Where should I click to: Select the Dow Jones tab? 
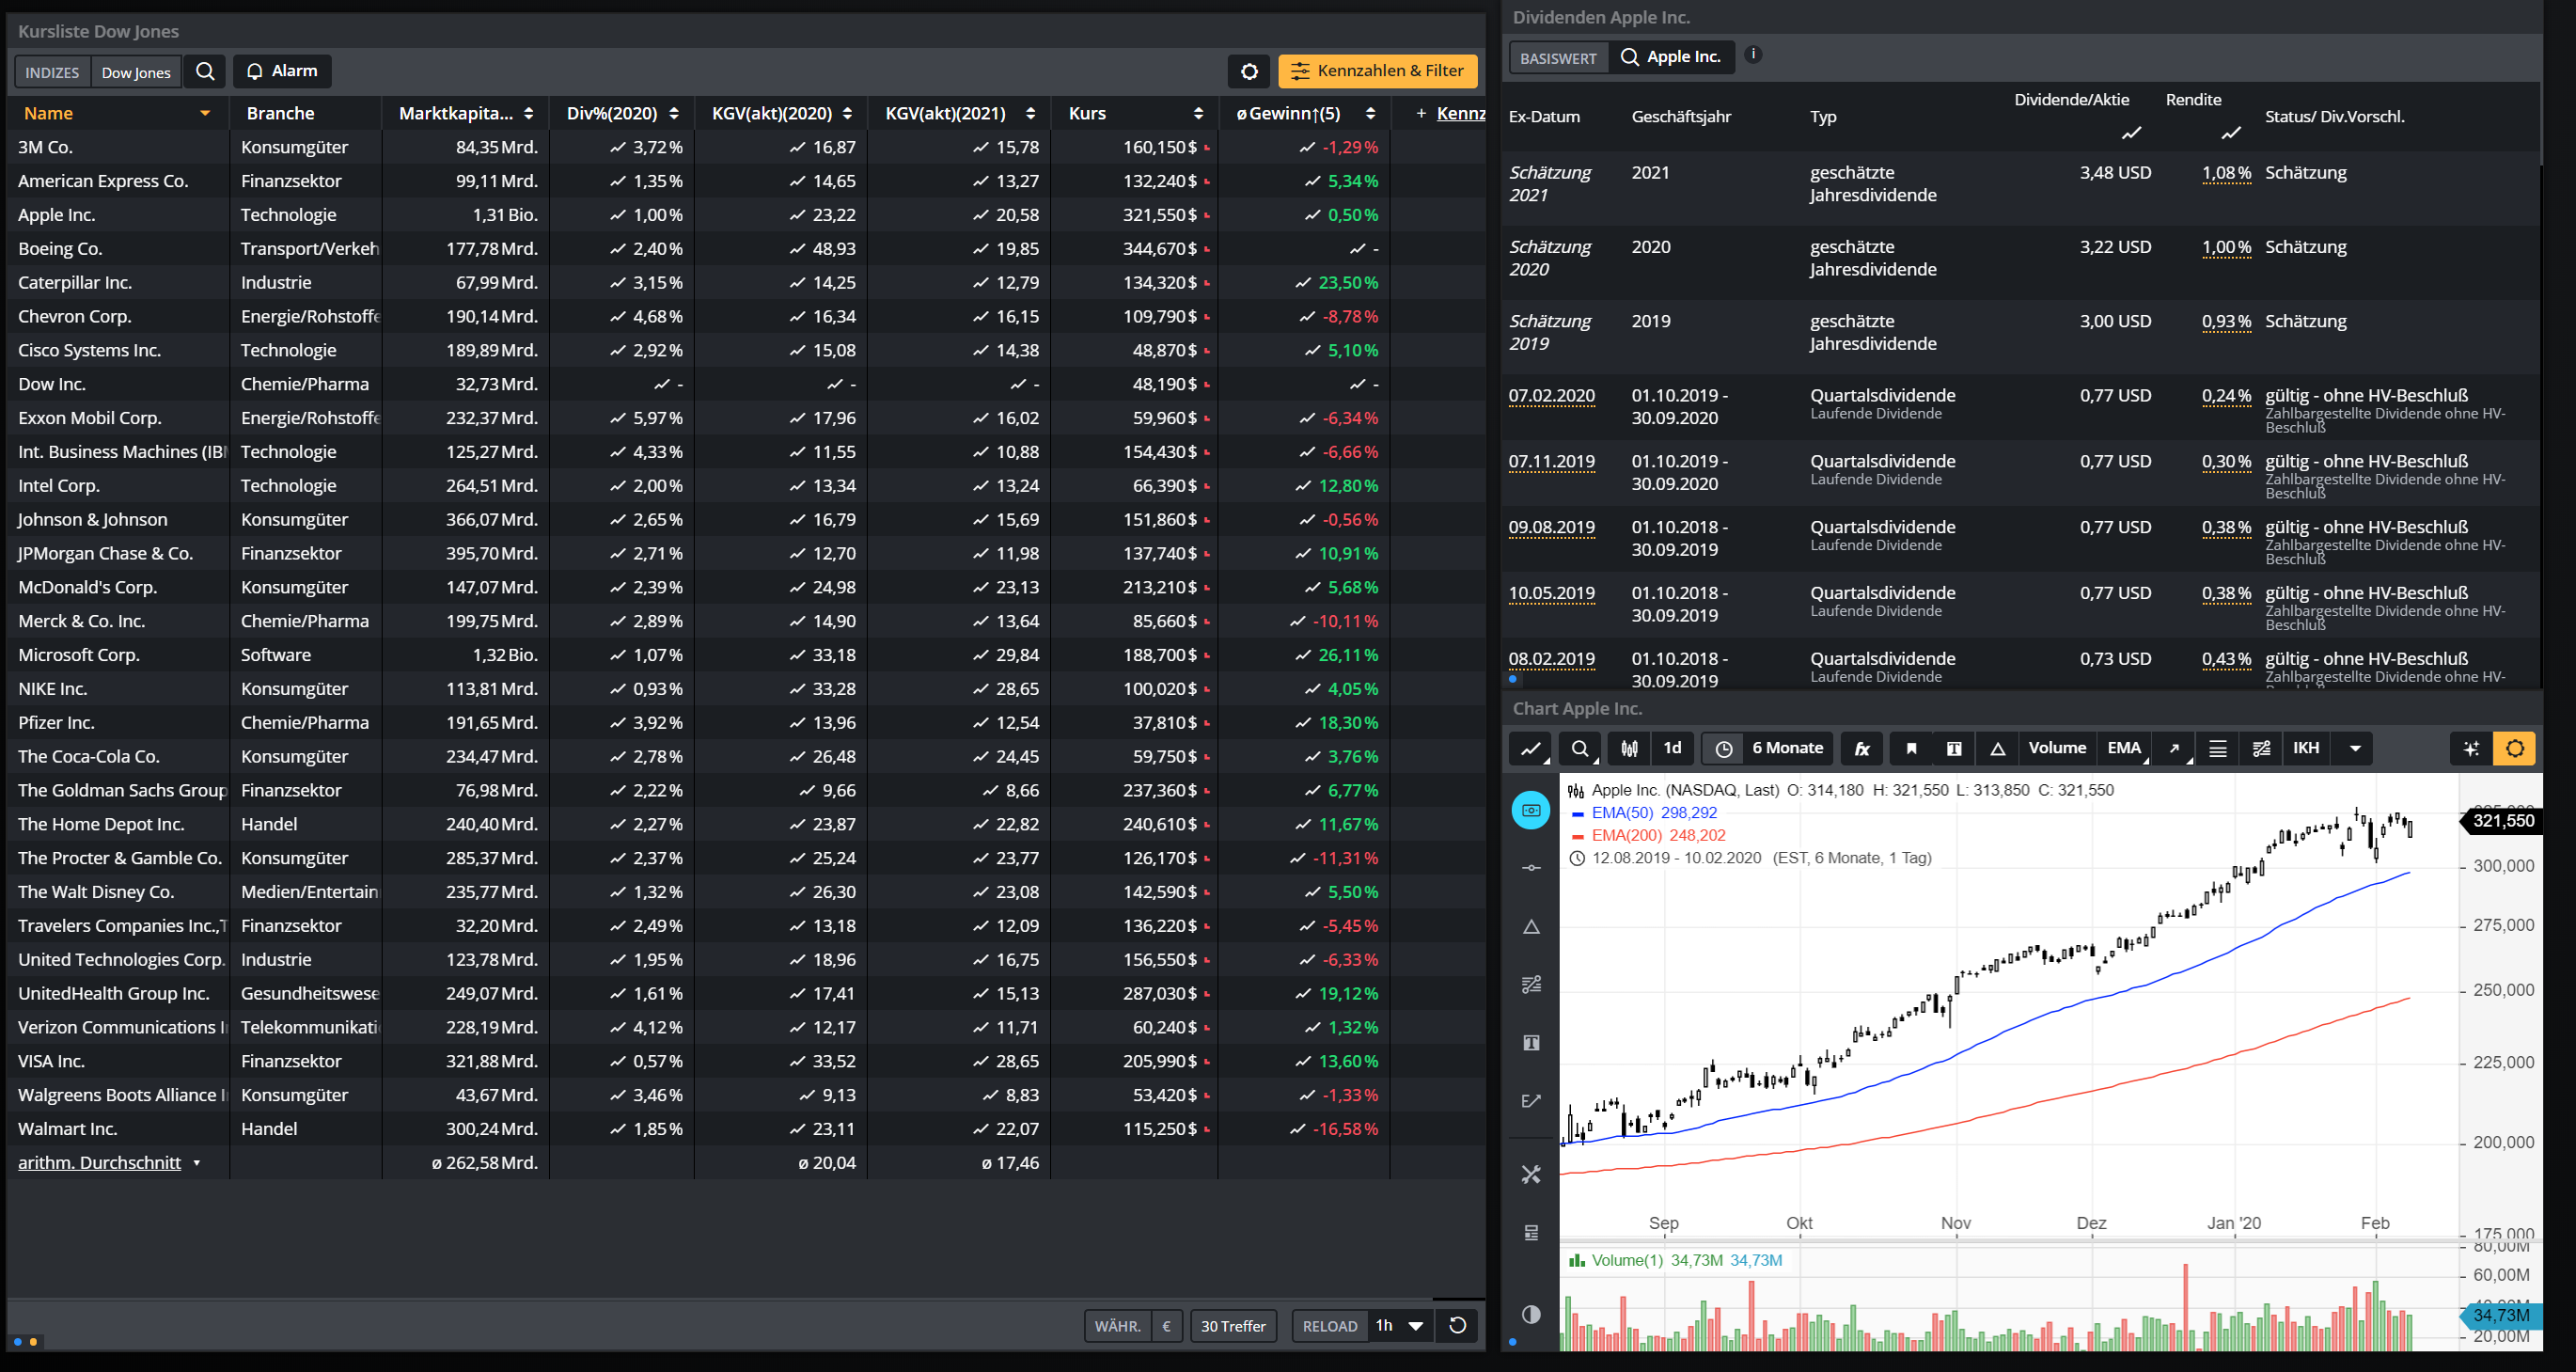(136, 72)
